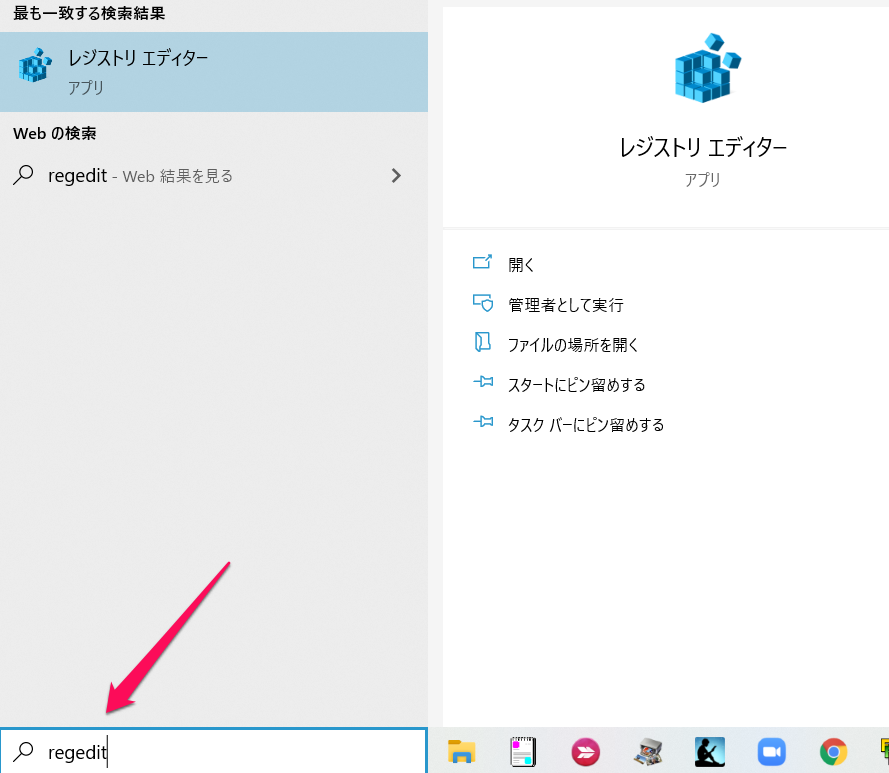Open Zoom from the taskbar
889x773 pixels.
pyautogui.click(x=772, y=752)
